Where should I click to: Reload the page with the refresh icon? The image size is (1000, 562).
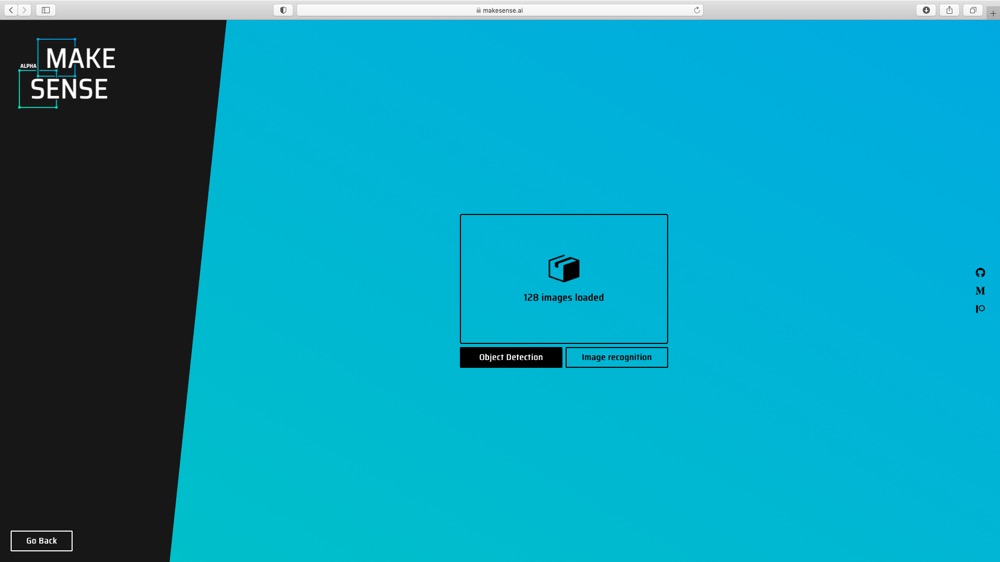pyautogui.click(x=696, y=10)
